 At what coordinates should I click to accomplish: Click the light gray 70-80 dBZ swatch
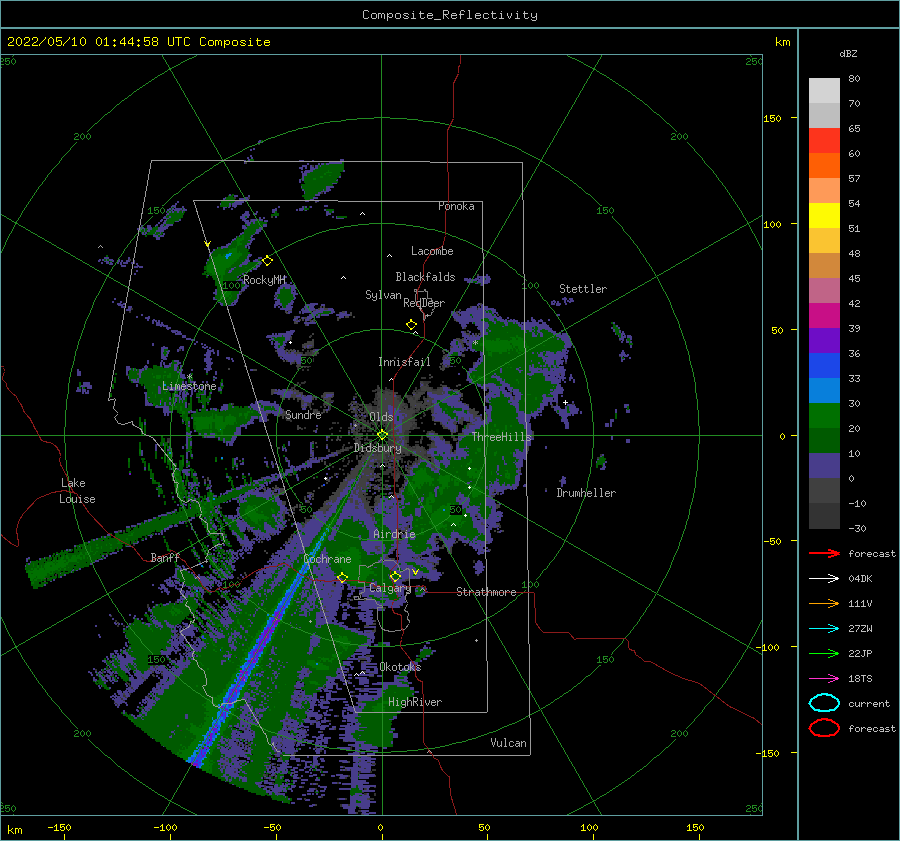click(x=824, y=91)
